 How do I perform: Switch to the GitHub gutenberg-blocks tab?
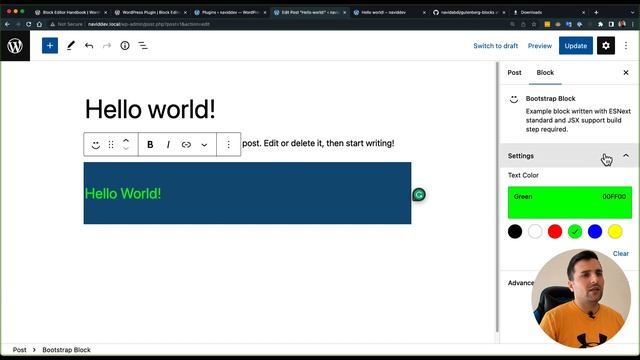468,13
